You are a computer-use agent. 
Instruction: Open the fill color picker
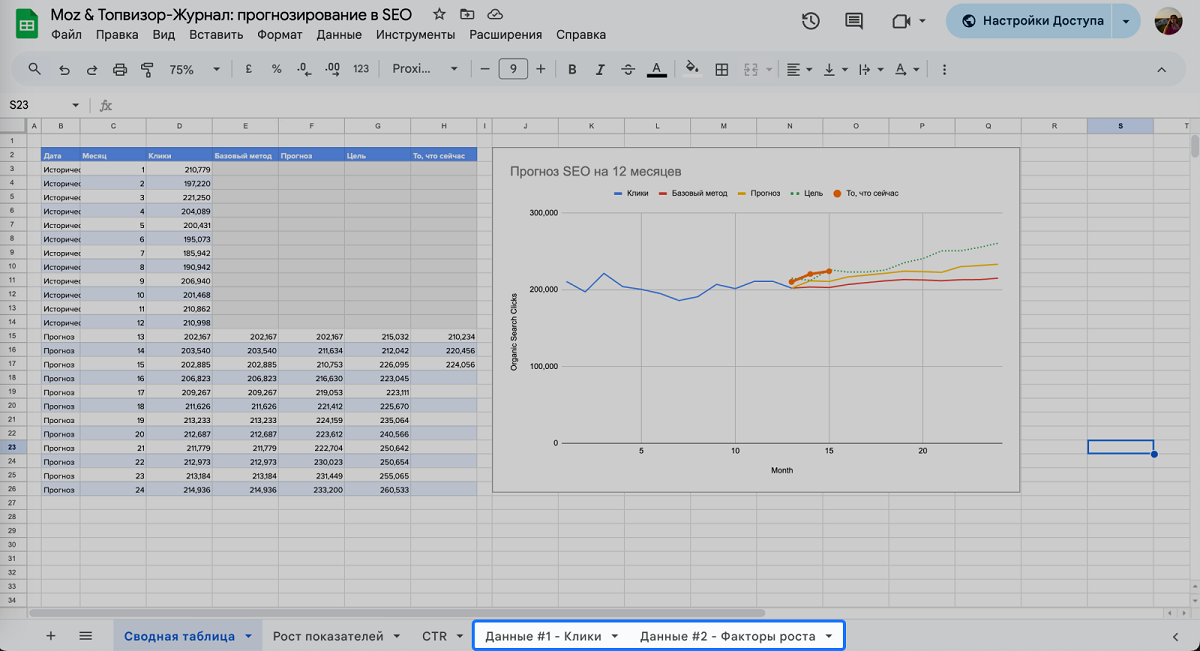[691, 69]
